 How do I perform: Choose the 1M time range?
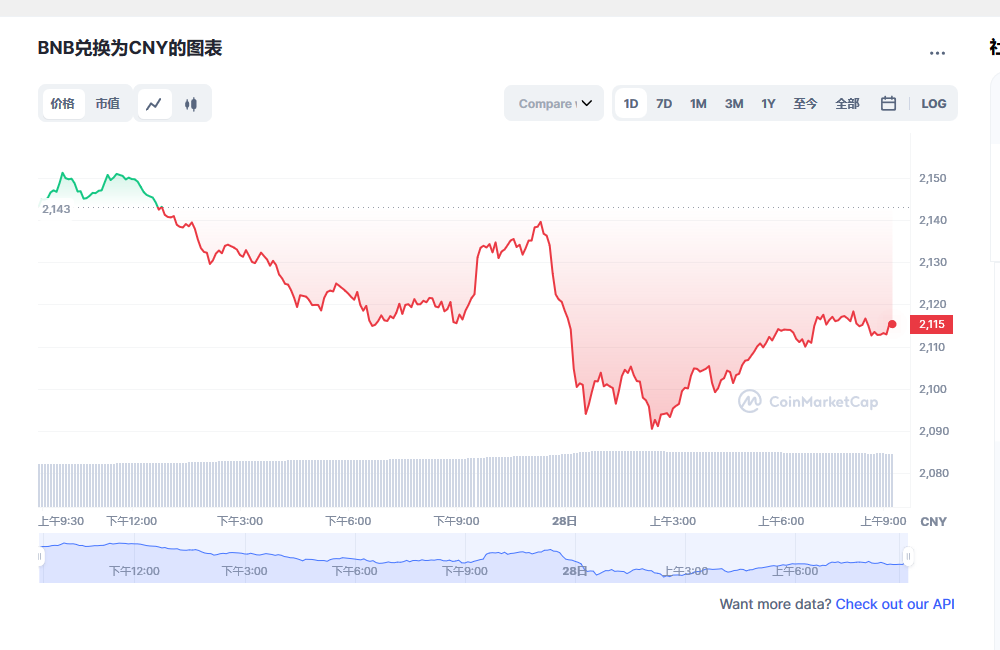[698, 103]
